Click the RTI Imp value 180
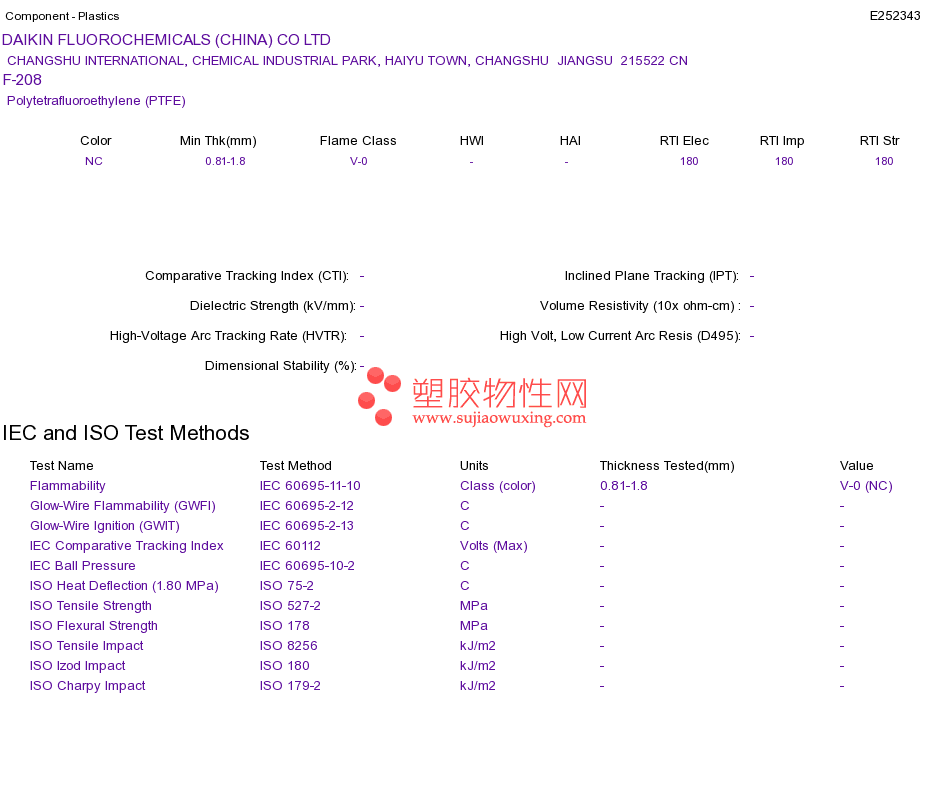Image resolution: width=950 pixels, height=800 pixels. click(x=784, y=161)
